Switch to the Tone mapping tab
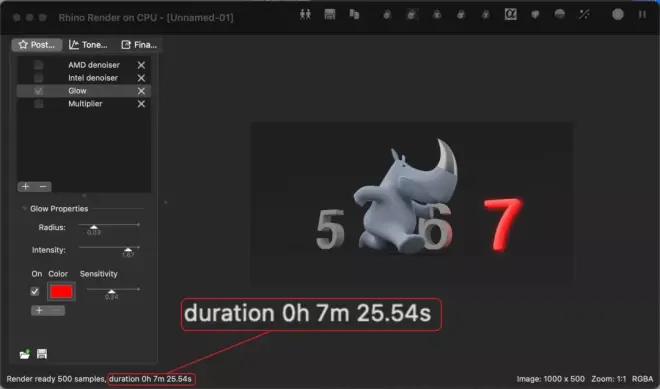Screen dimensions: 660x389 88,45
